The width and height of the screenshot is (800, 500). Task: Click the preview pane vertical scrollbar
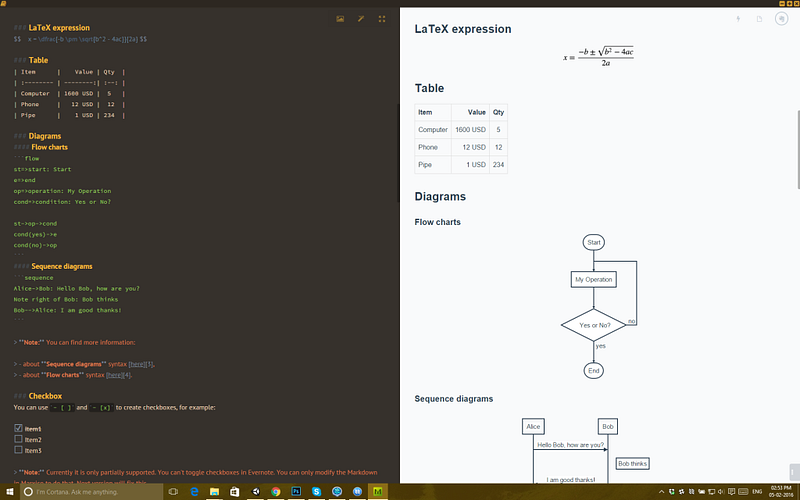pos(797,149)
